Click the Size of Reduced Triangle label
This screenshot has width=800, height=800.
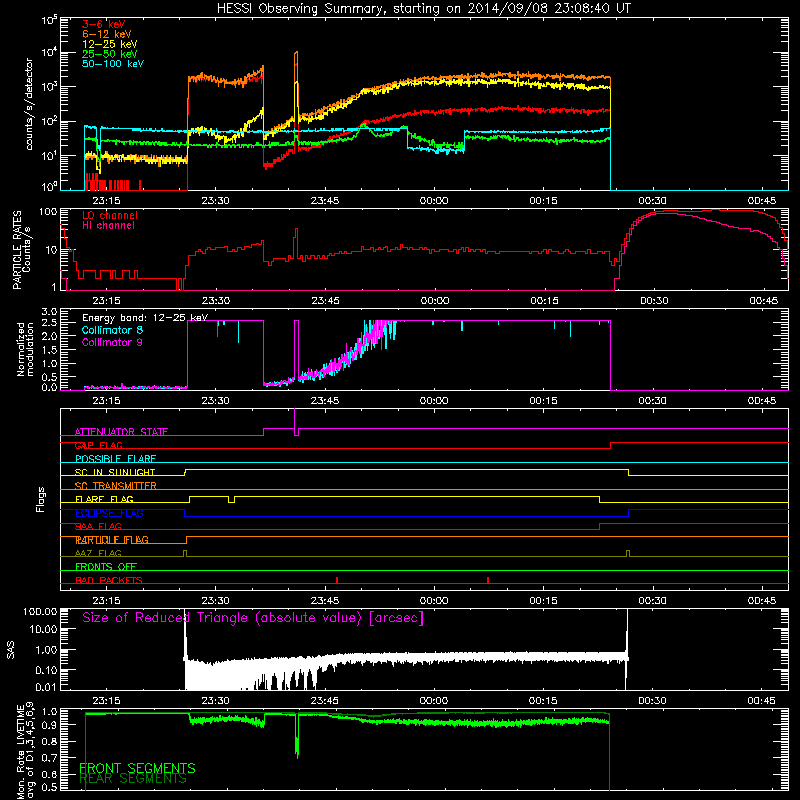click(x=253, y=618)
